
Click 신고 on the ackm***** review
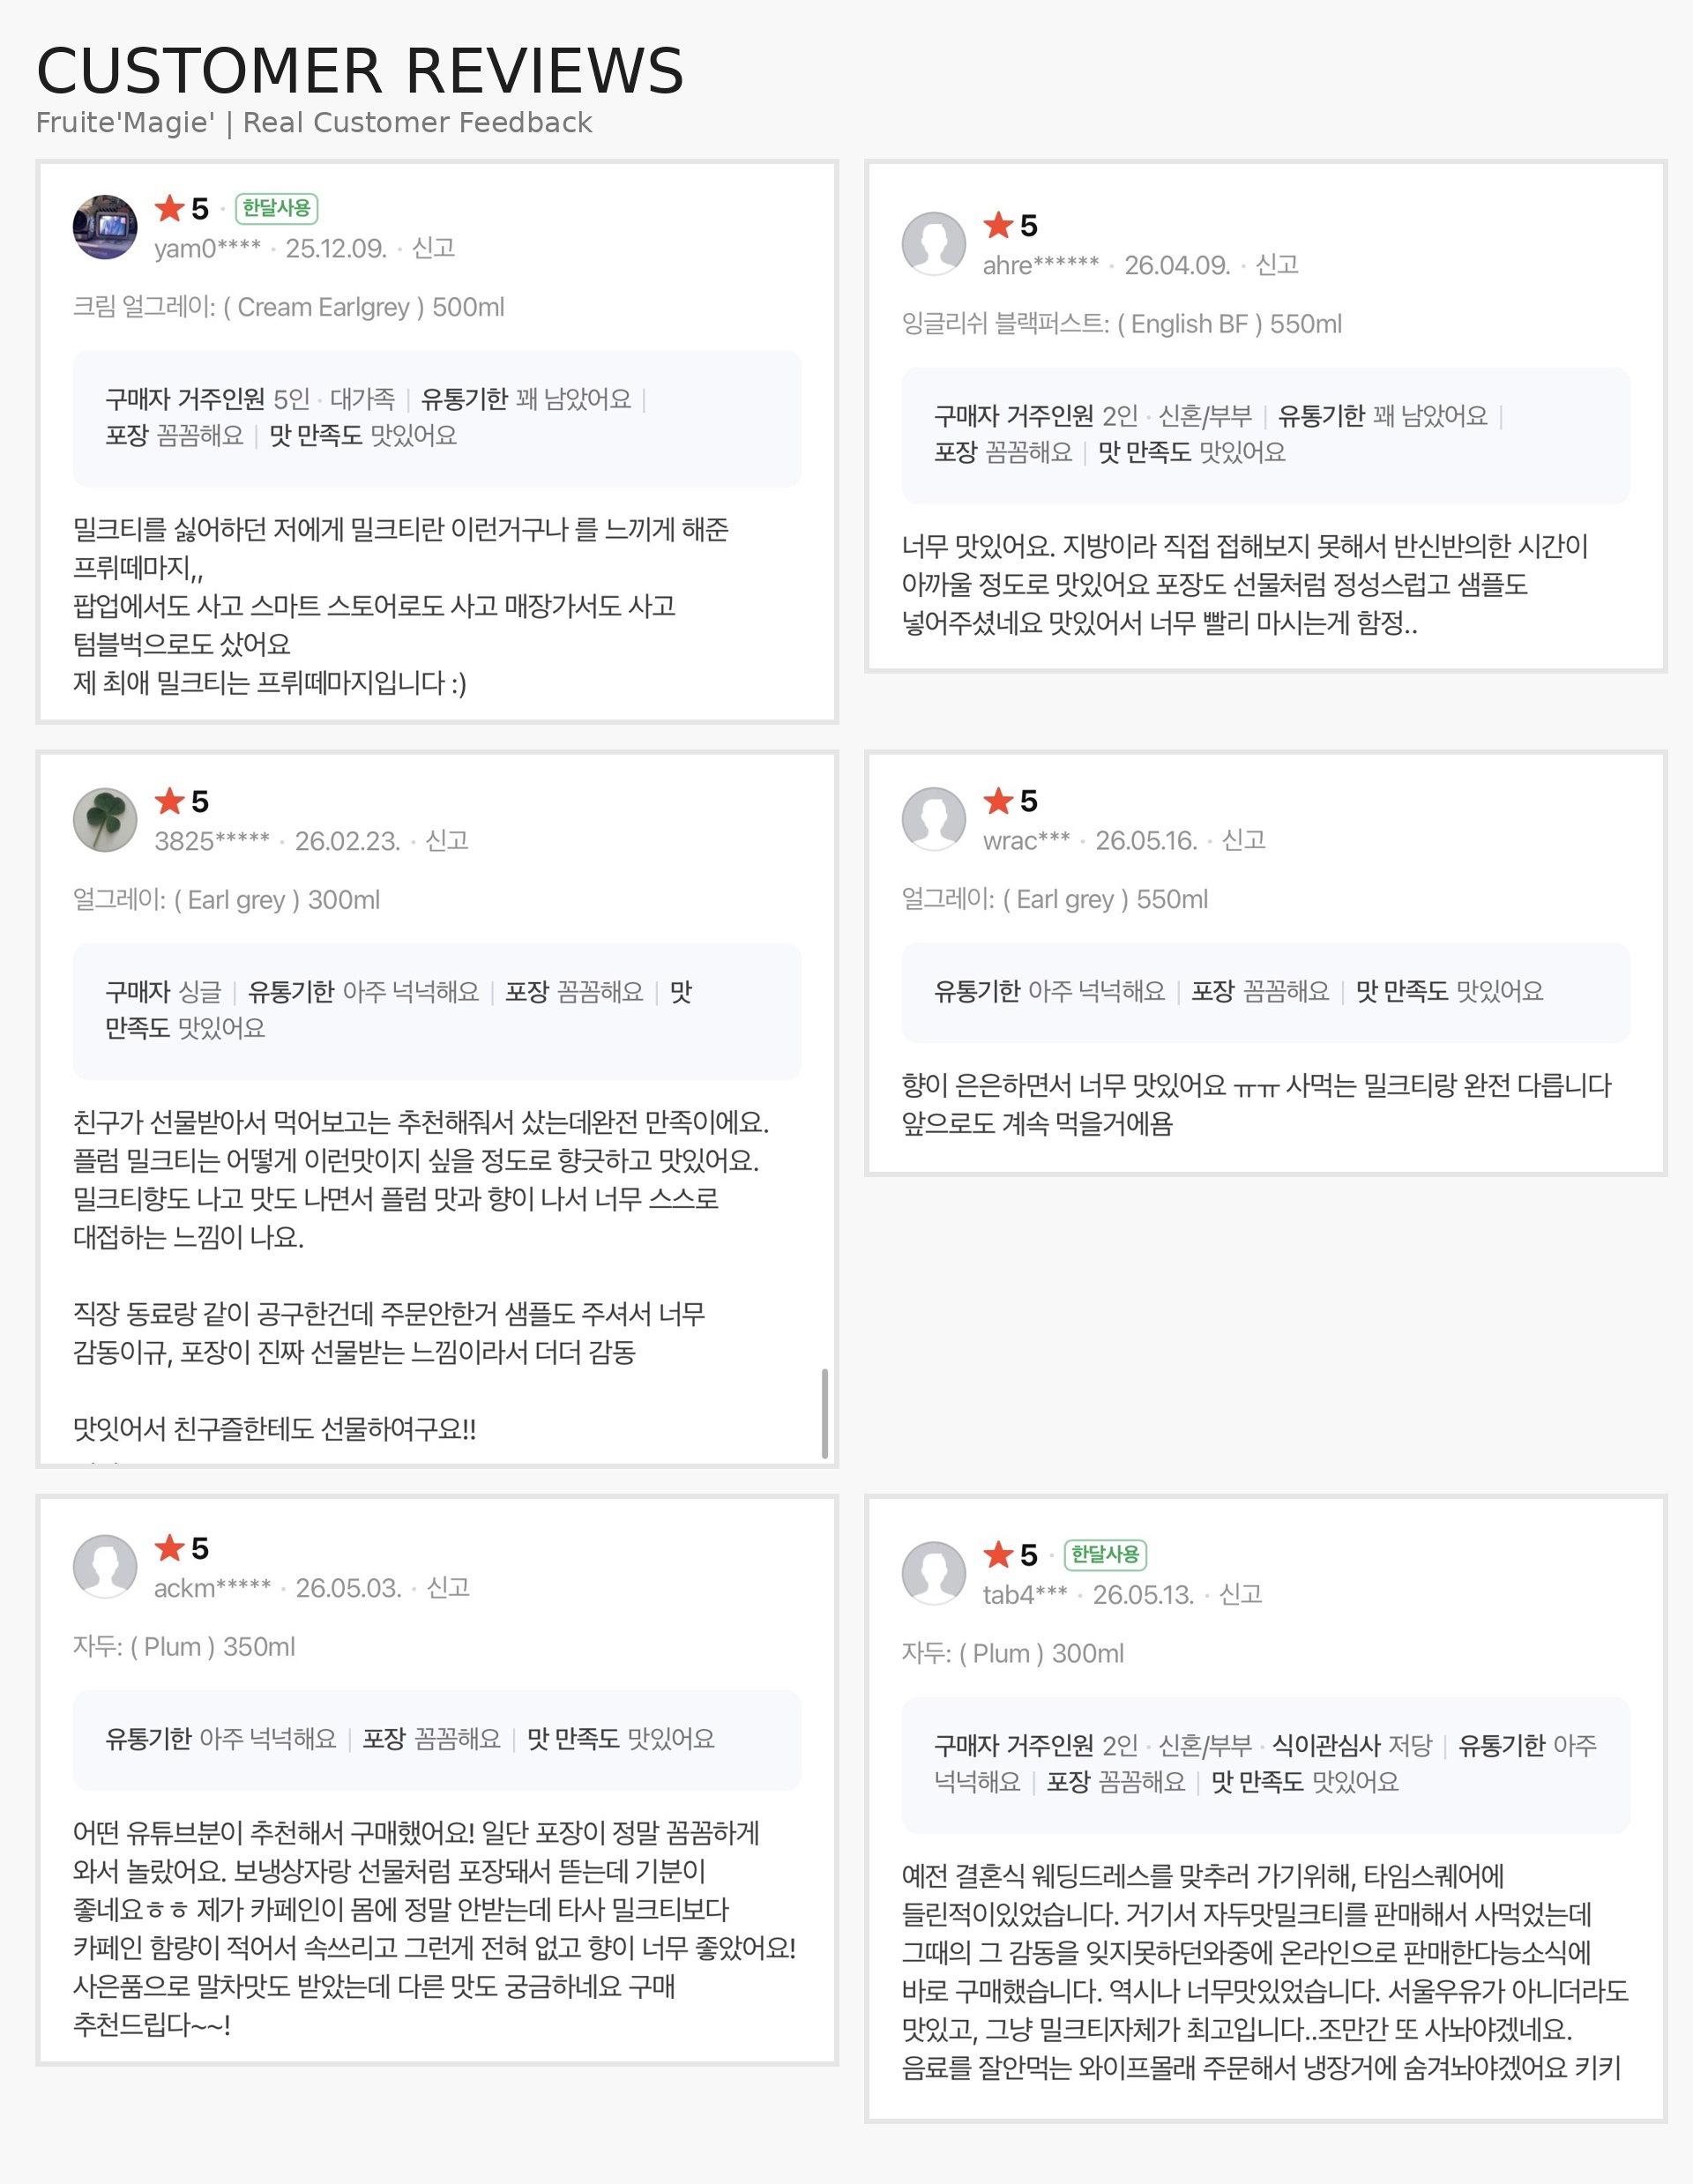tap(448, 1588)
